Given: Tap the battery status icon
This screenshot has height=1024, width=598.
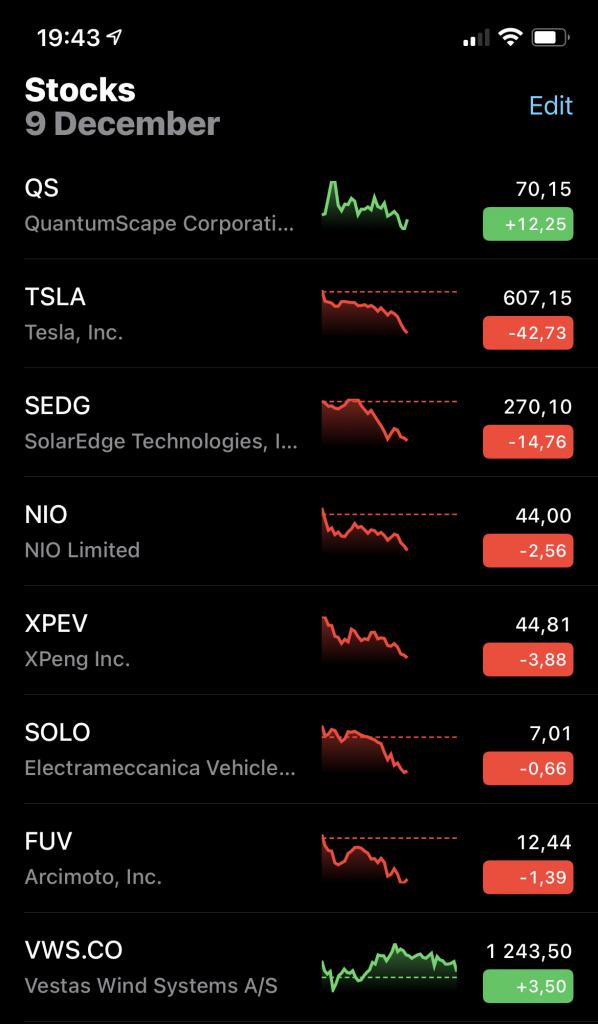Looking at the screenshot, I should (550, 38).
